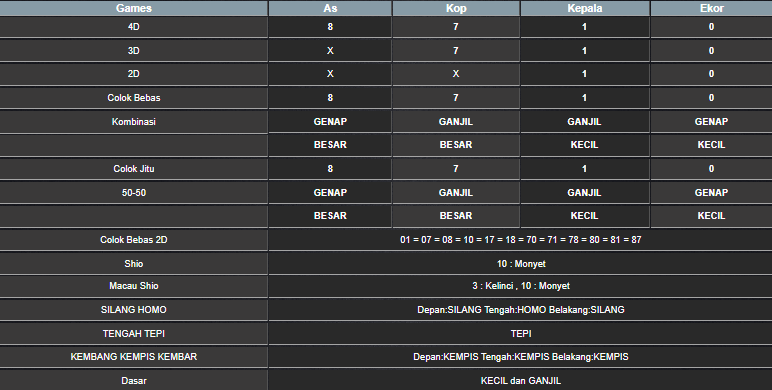
Task: Click Kop value 7 in Colok Jitu row
Action: point(456,169)
